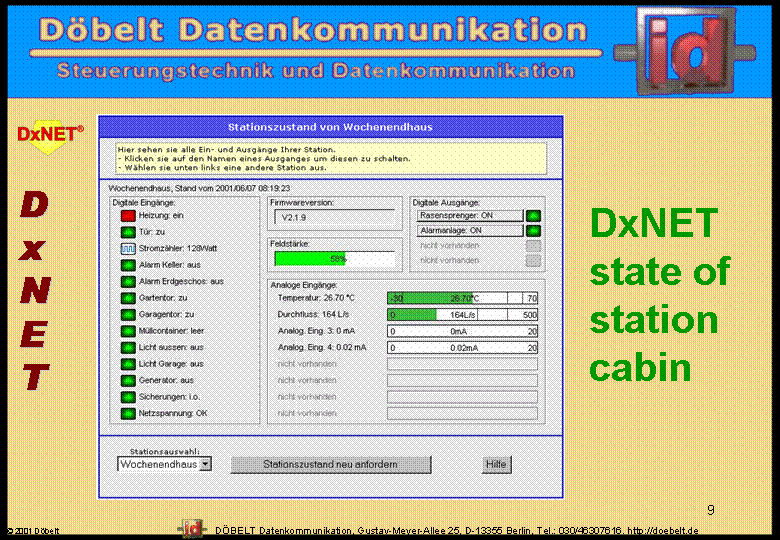Select Wochenendhaus in the station combo box

point(165,464)
